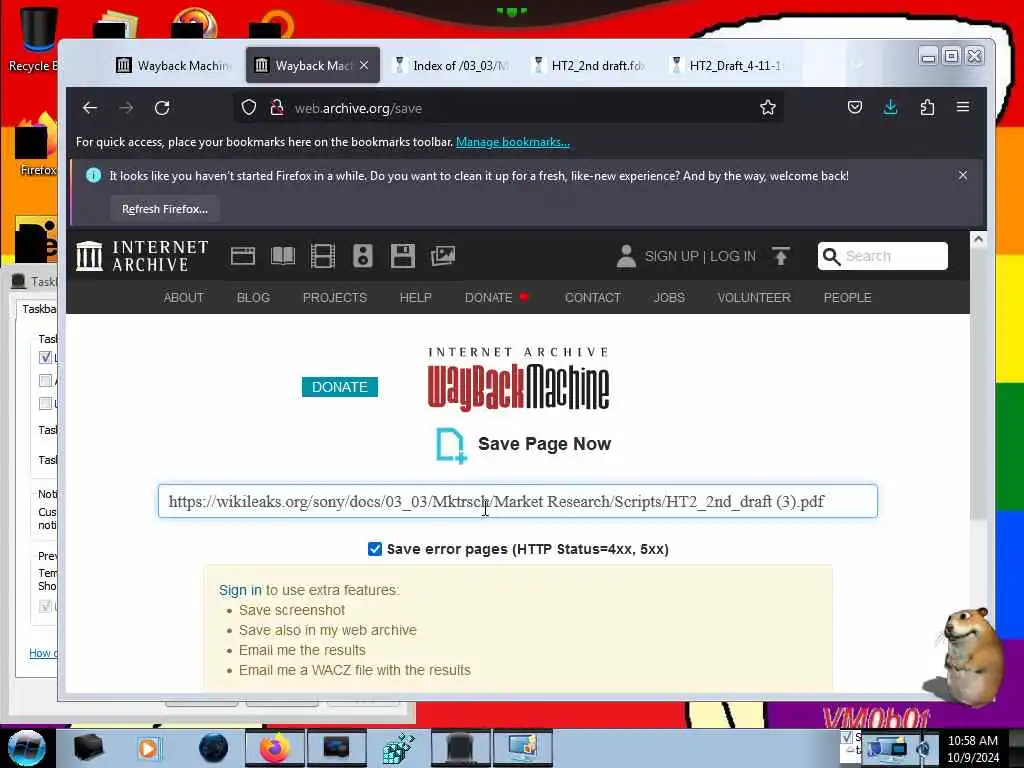Click the Firefox taskbar icon
Screen dimensions: 1024x768
coord(274,748)
